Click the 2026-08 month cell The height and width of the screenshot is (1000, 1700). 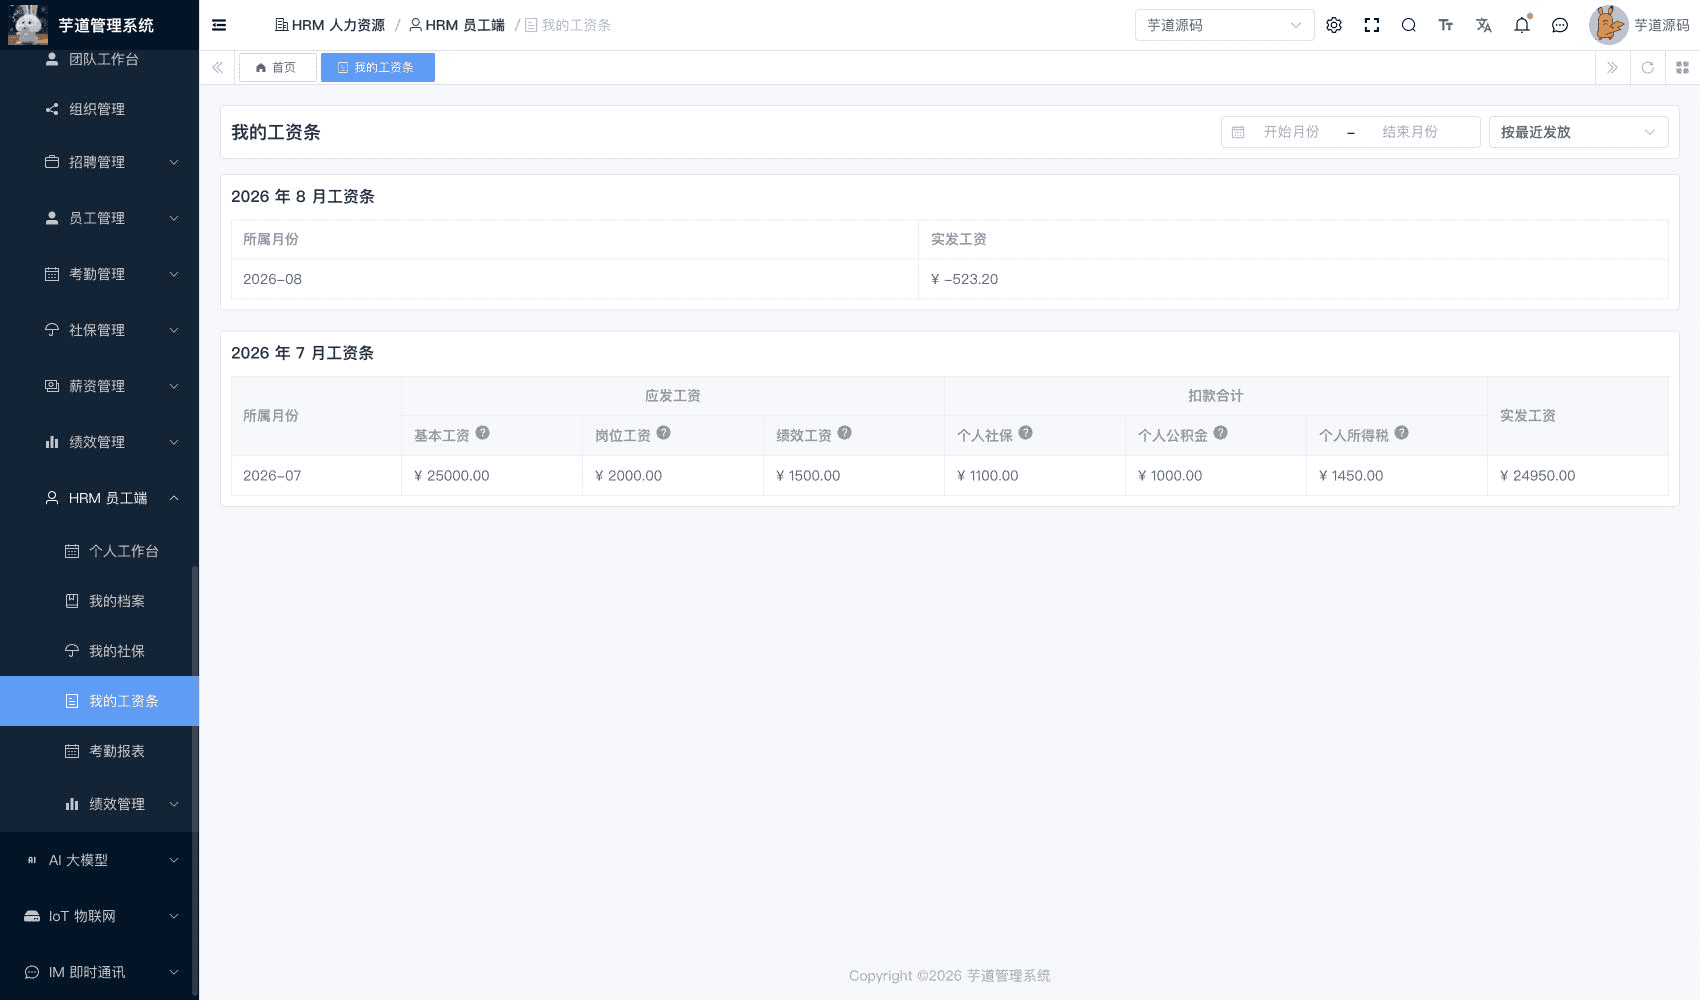pos(574,279)
